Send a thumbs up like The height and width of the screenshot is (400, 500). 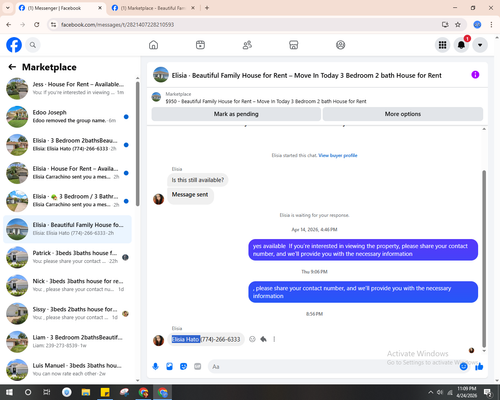(x=479, y=367)
